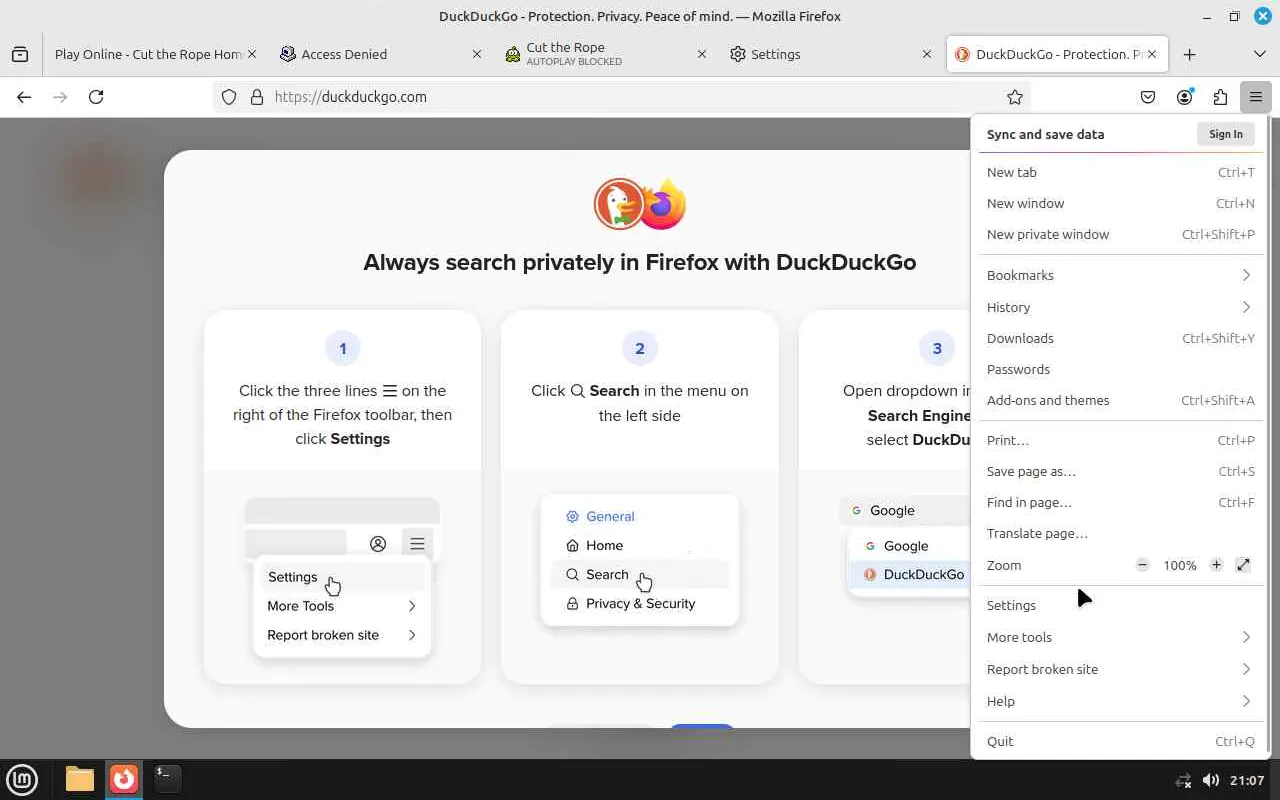
Task: Open the Extensions puzzle-piece icon
Action: (x=1220, y=97)
